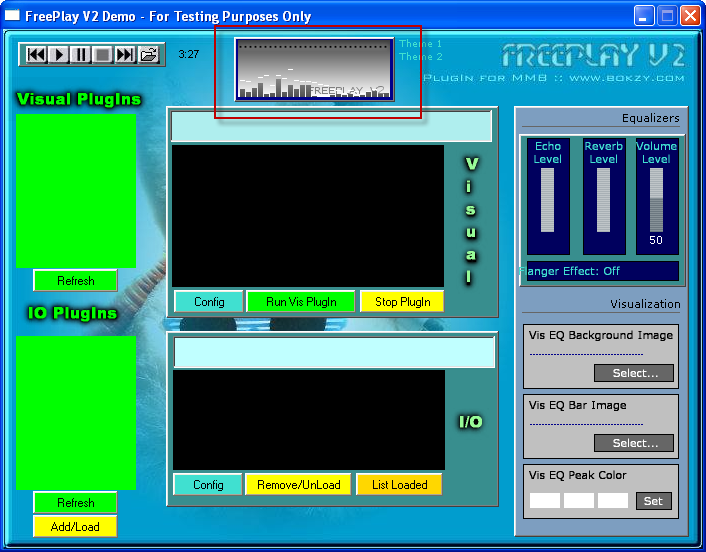The width and height of the screenshot is (706, 552).
Task: Refresh the Visual PlugIns list
Action: tap(75, 281)
